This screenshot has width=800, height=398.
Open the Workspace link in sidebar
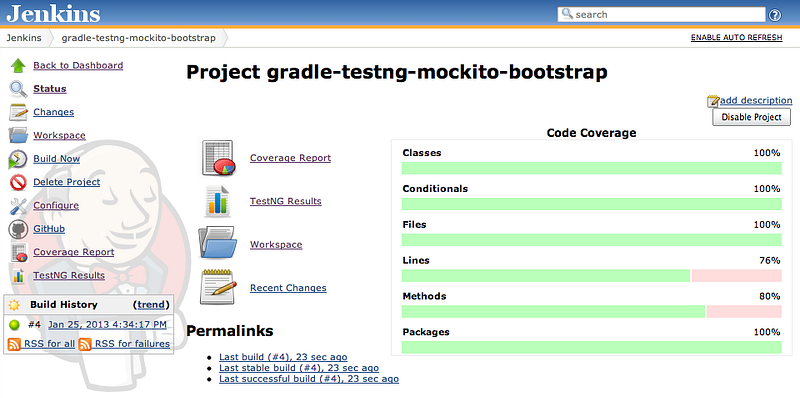[x=59, y=136]
